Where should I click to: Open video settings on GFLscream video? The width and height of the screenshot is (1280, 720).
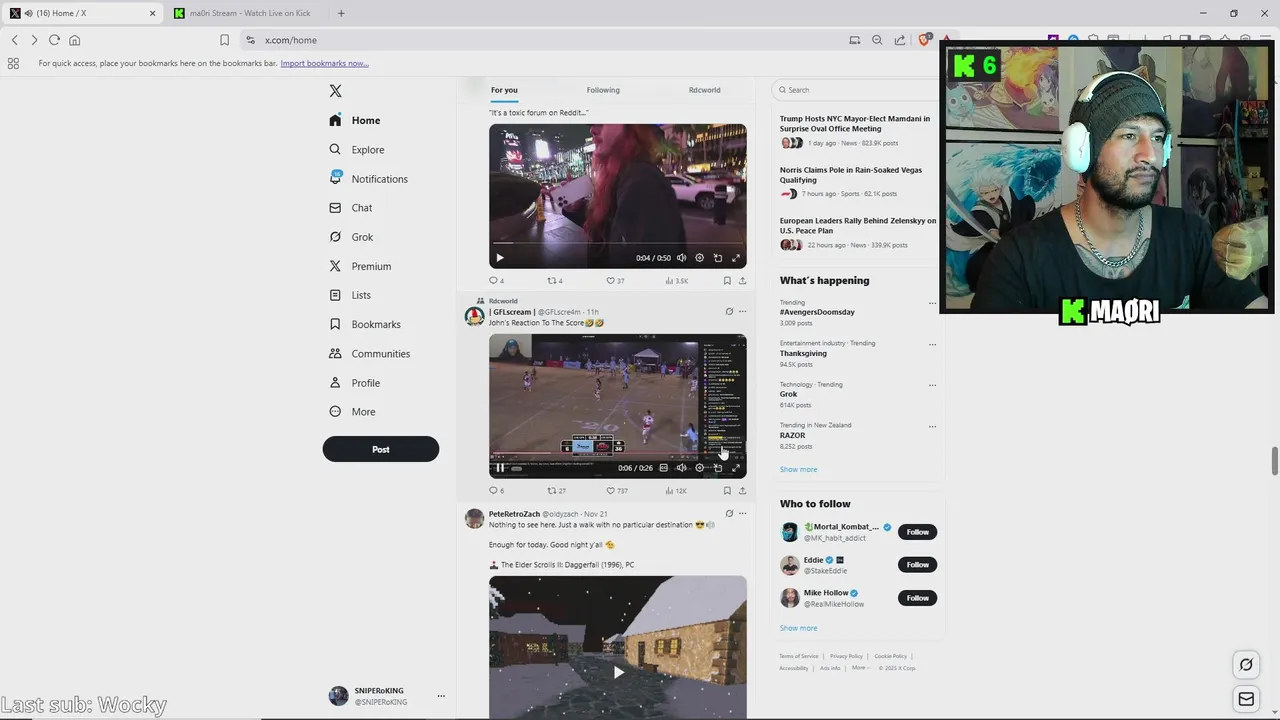tap(699, 468)
